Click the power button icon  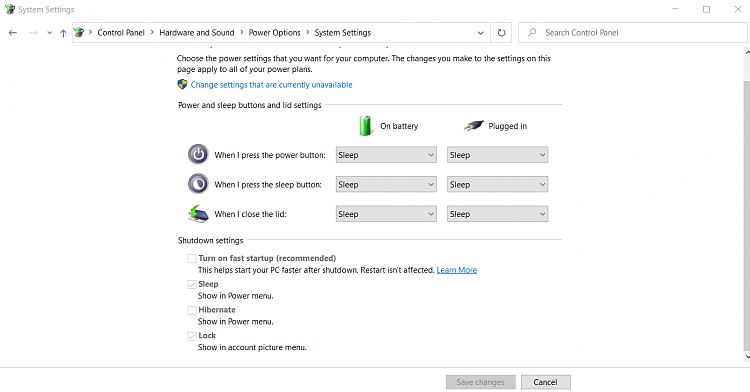(198, 155)
